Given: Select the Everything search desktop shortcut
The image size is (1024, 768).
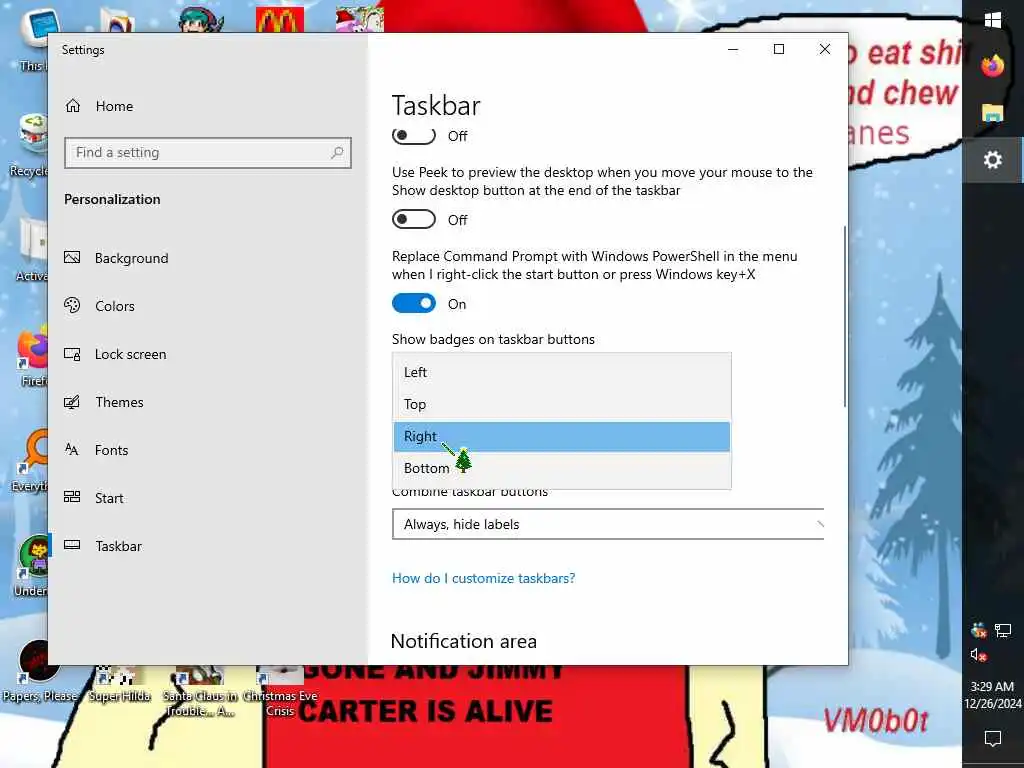Looking at the screenshot, I should pyautogui.click(x=30, y=462).
